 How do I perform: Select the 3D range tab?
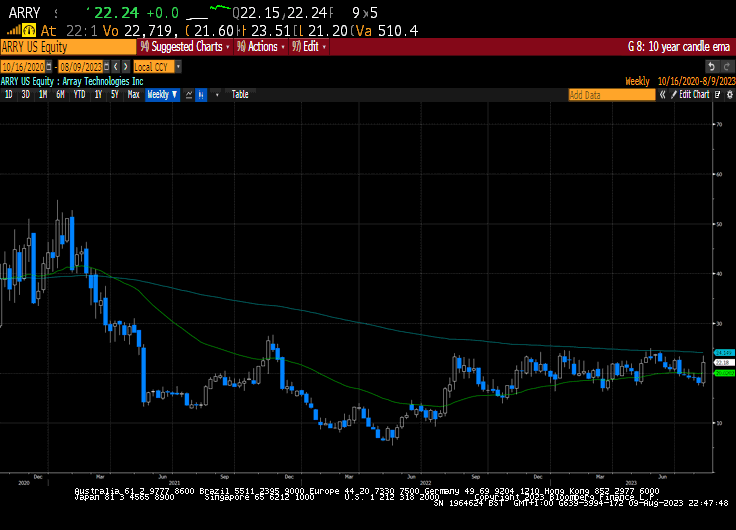(x=25, y=95)
